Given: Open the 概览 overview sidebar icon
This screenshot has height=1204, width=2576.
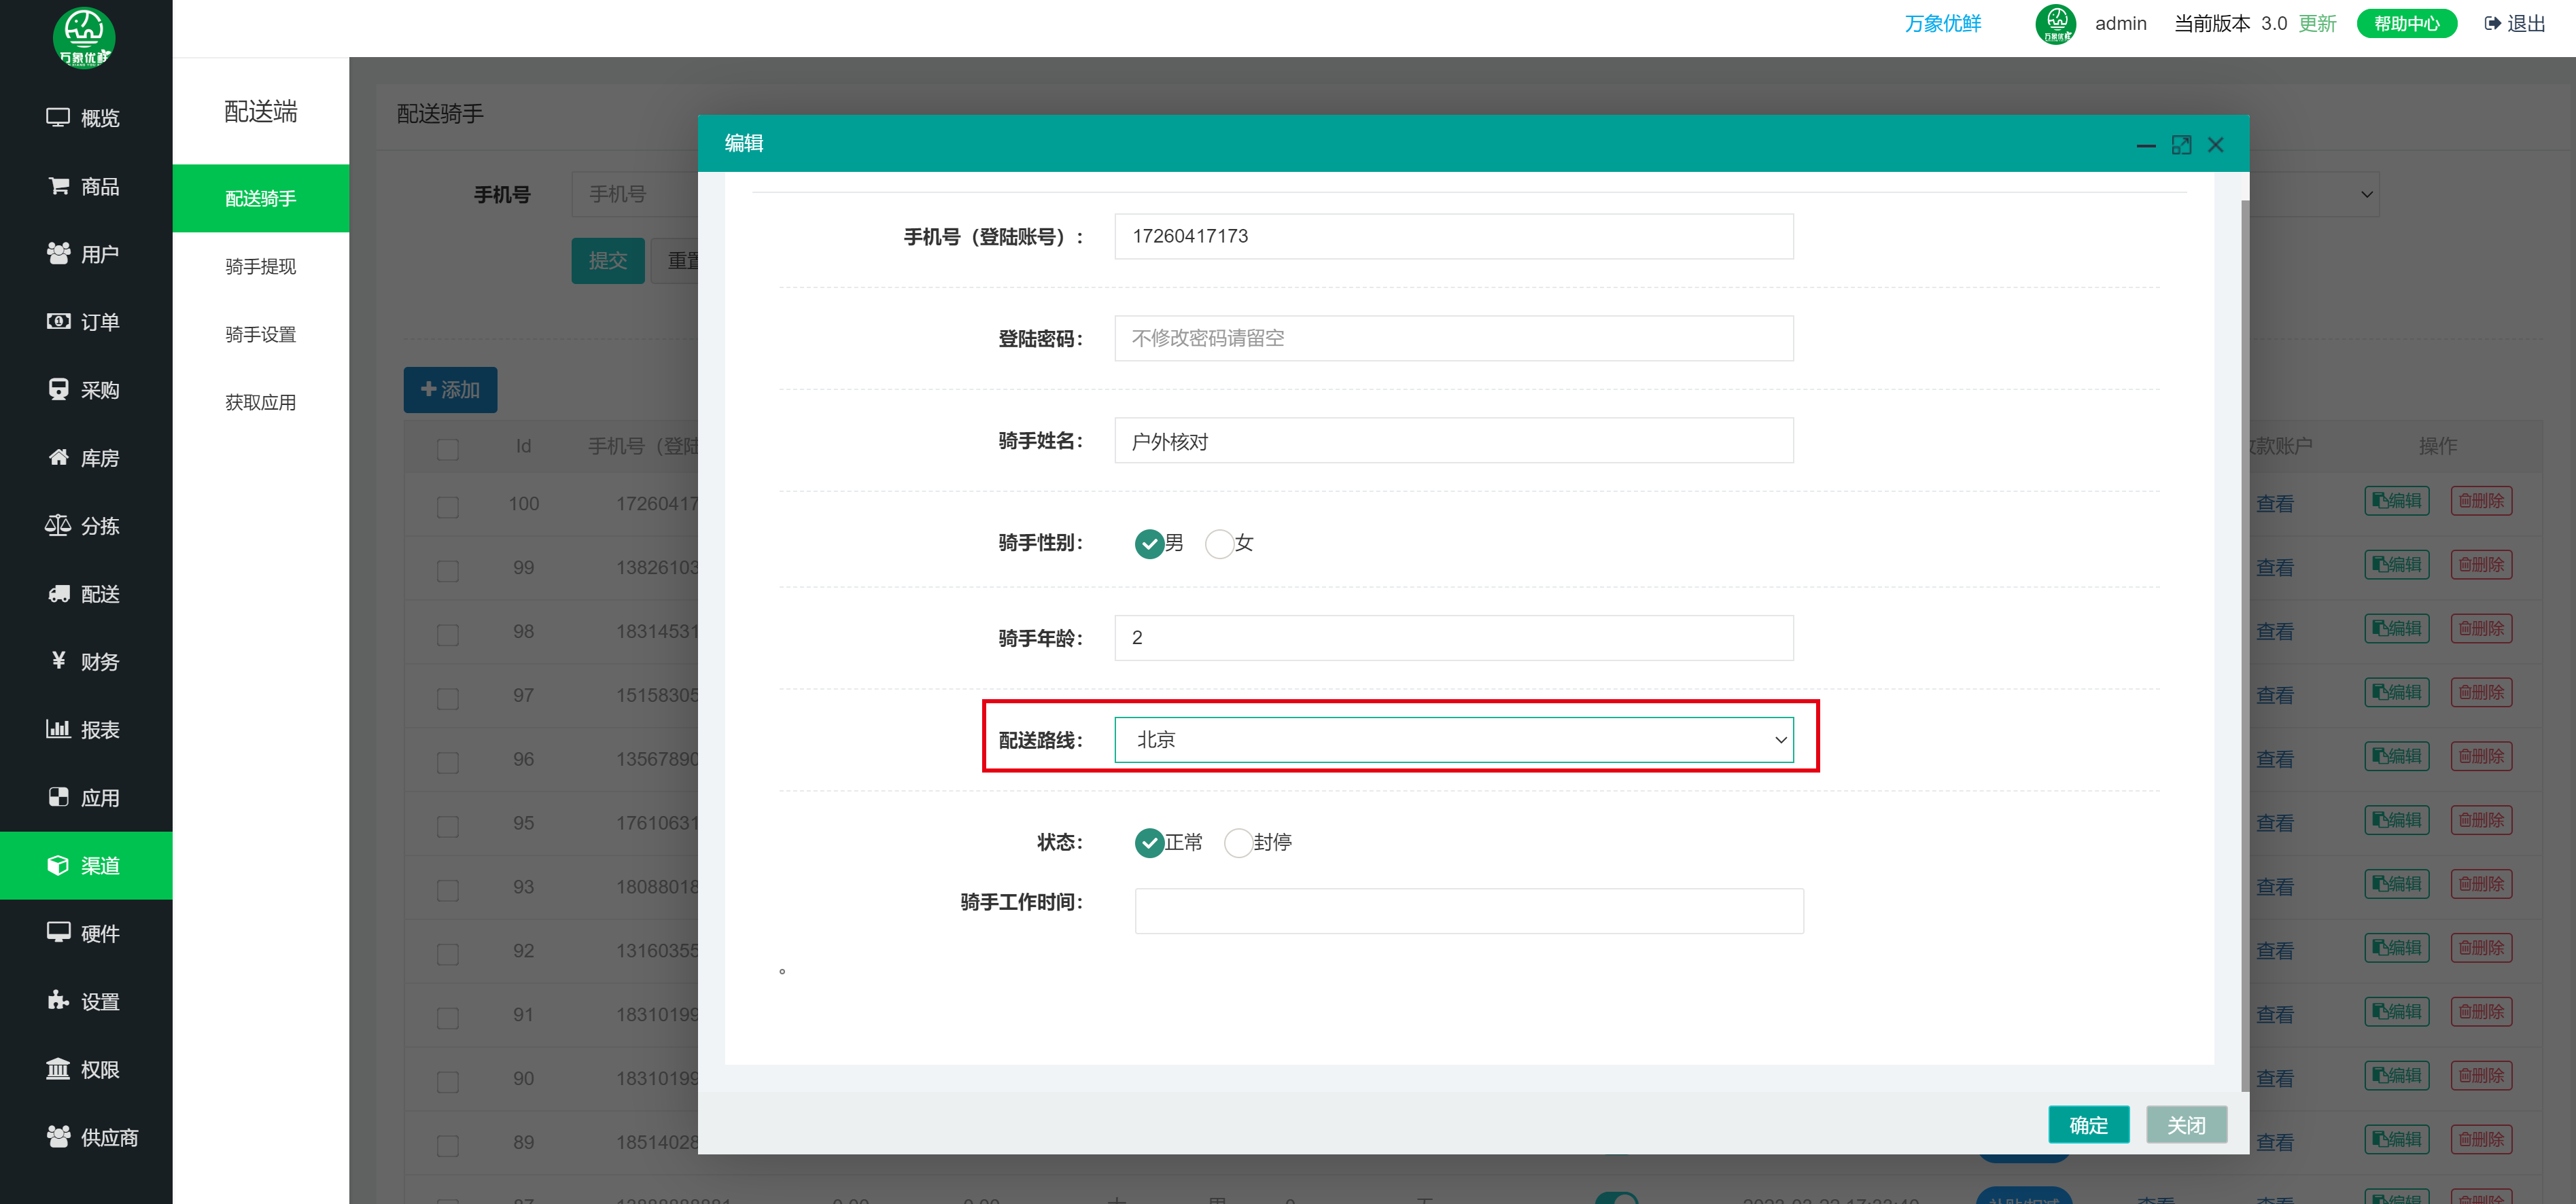Looking at the screenshot, I should click(x=58, y=117).
